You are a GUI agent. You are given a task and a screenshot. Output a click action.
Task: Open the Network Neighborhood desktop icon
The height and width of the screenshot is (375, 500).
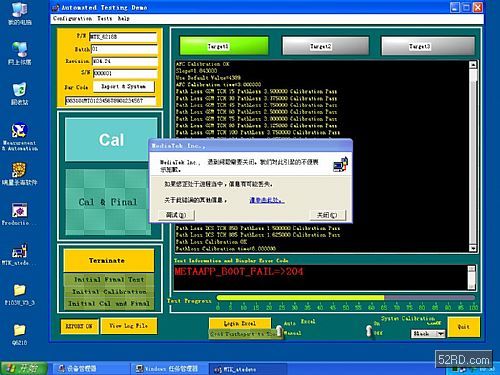(x=19, y=53)
